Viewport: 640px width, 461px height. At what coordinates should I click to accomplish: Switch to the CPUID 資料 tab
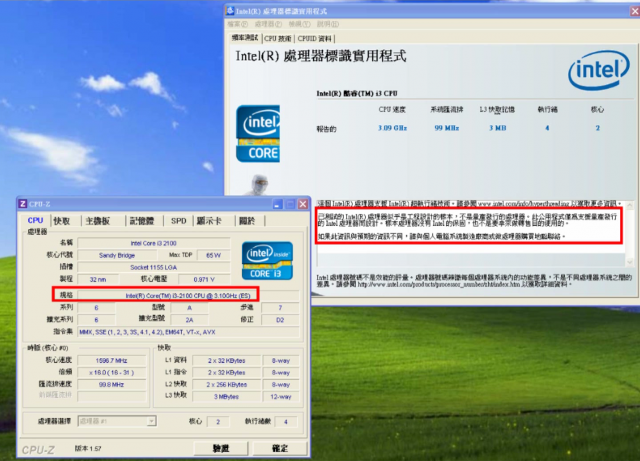click(x=314, y=38)
